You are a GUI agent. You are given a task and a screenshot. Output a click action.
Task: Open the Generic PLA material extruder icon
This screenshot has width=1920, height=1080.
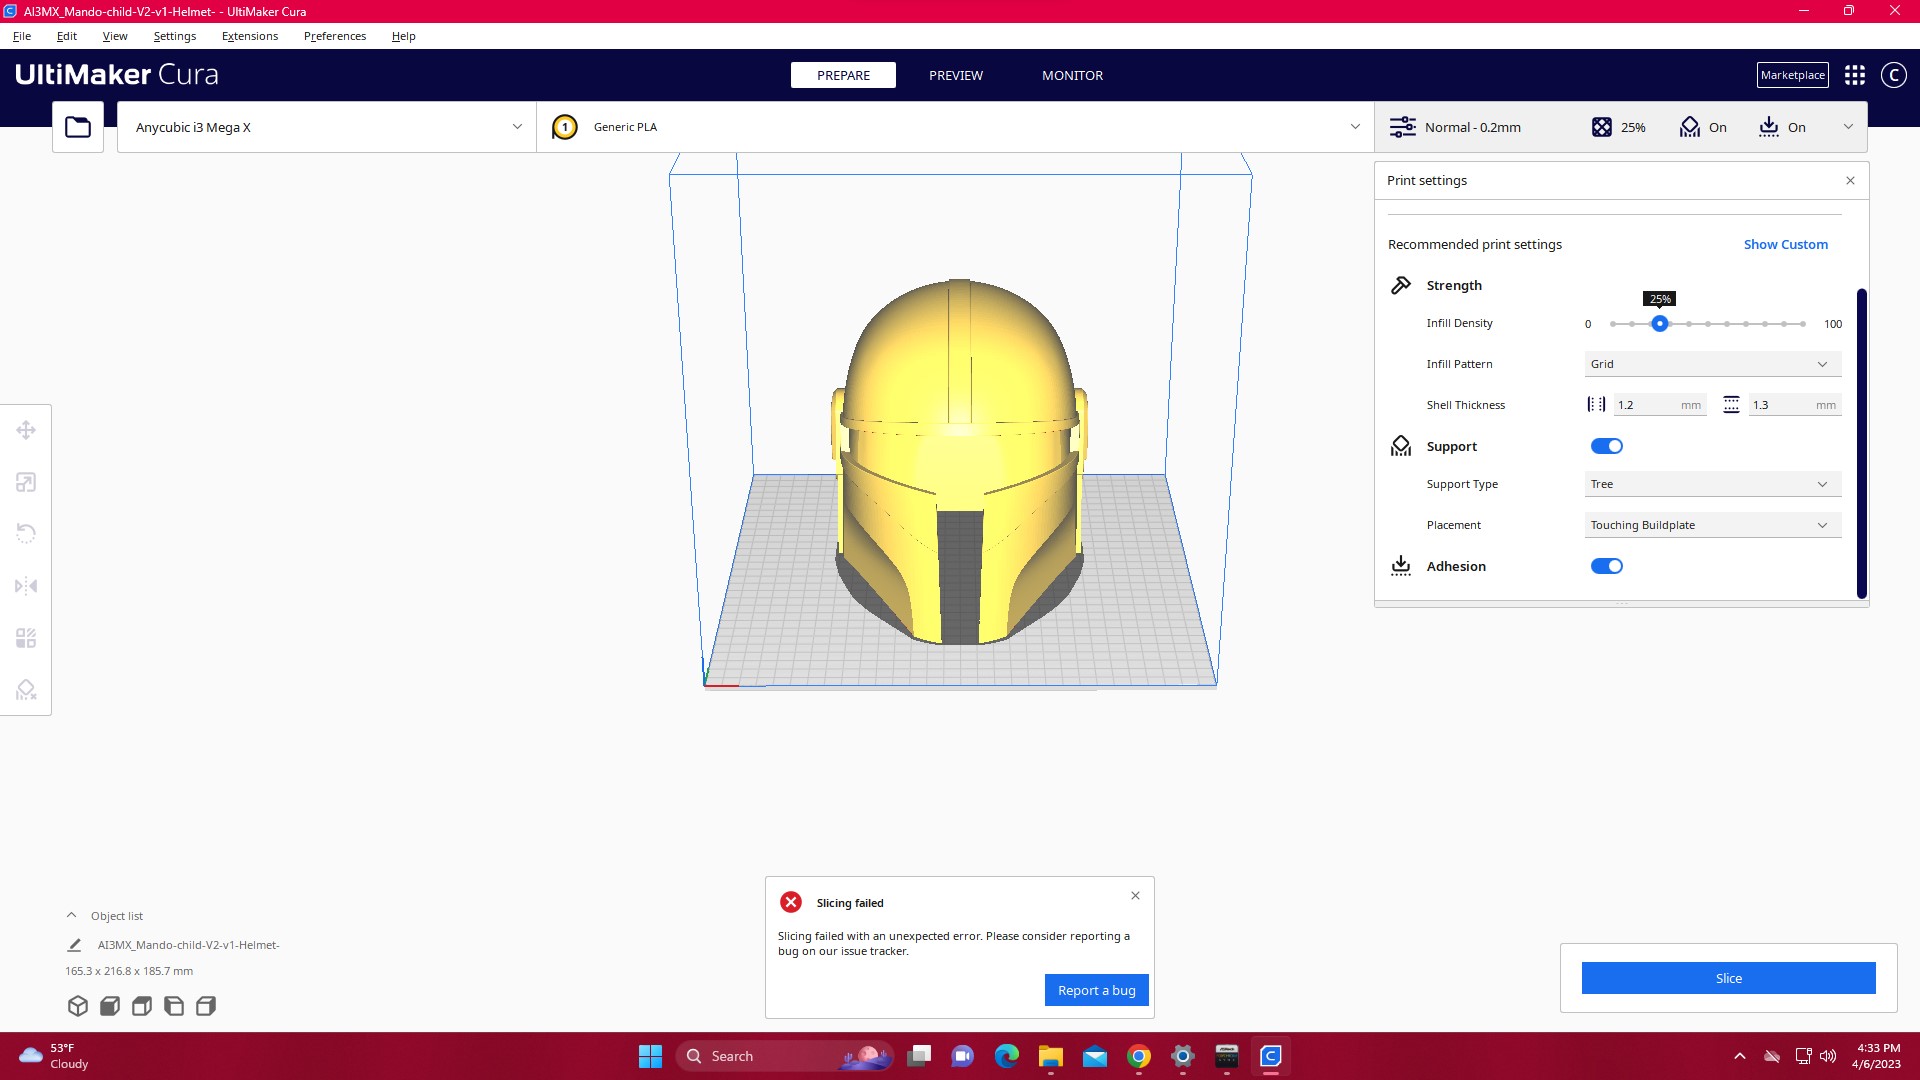pos(564,127)
